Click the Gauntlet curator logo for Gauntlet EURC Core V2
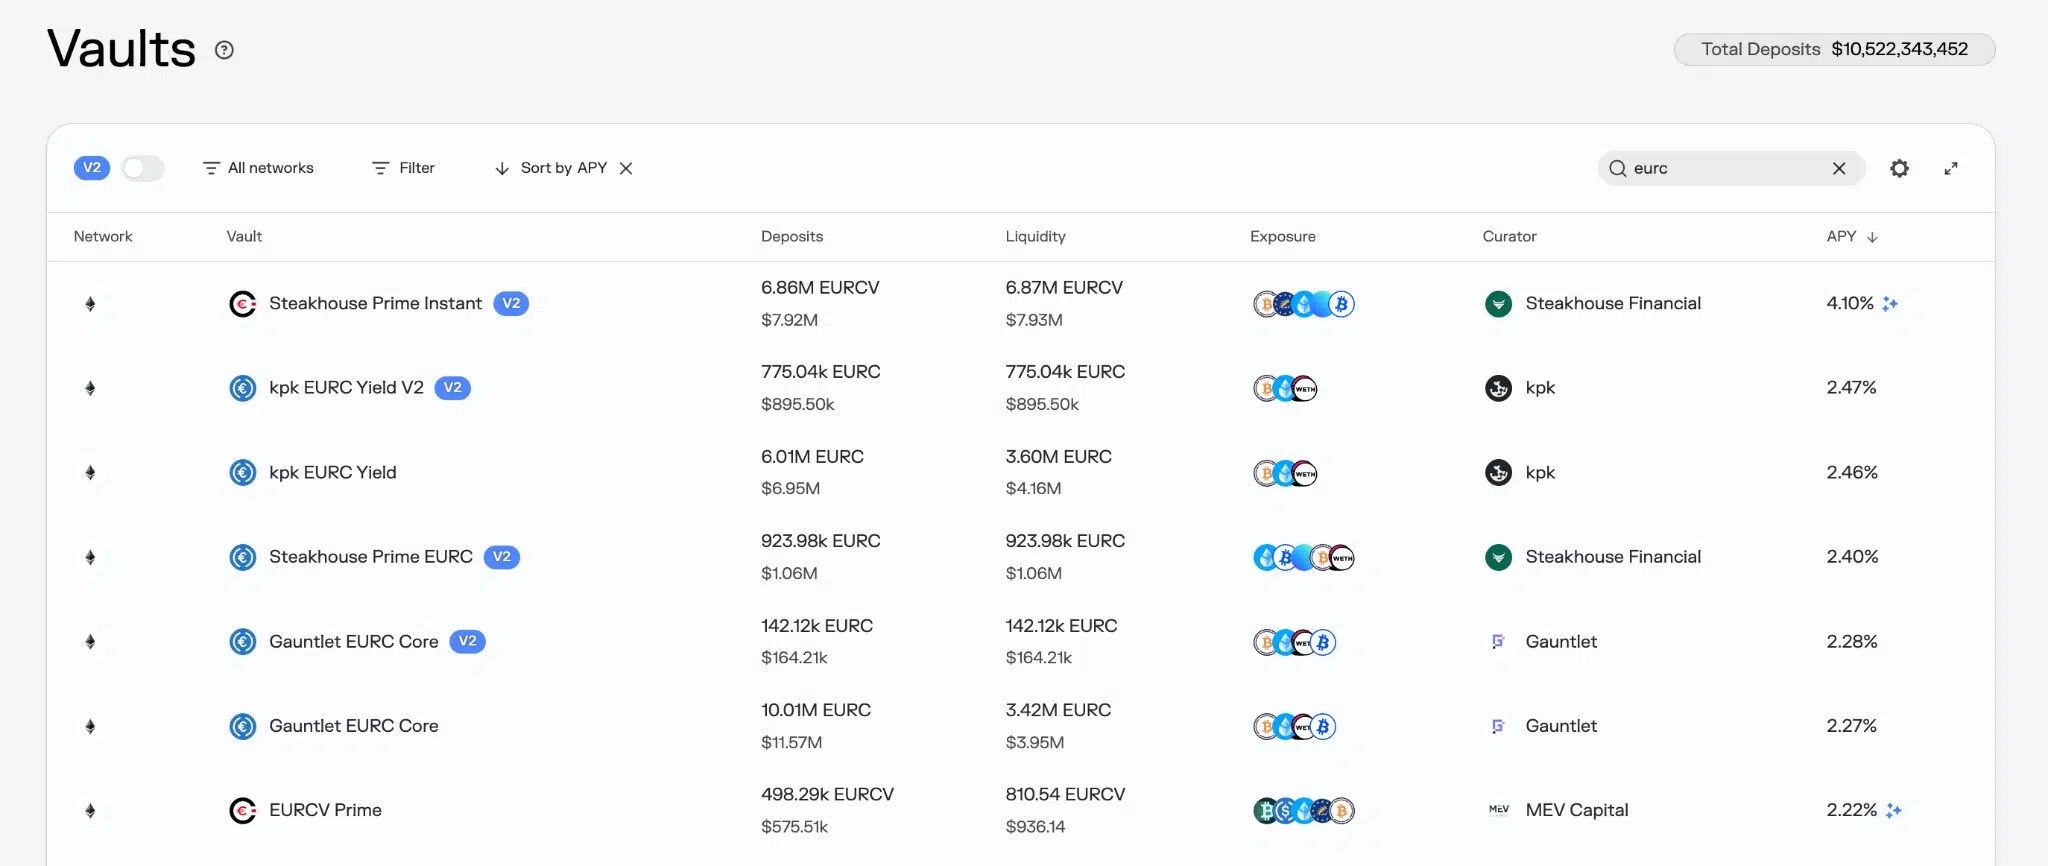The height and width of the screenshot is (866, 2048). (x=1498, y=642)
